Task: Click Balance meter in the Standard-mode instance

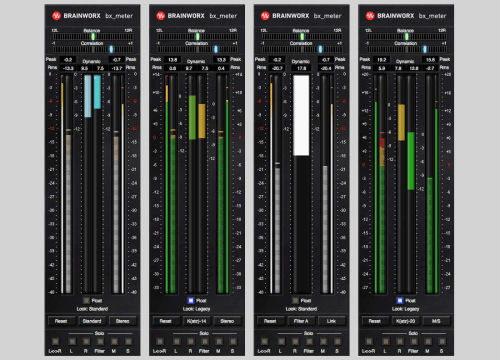Action: [x=92, y=36]
